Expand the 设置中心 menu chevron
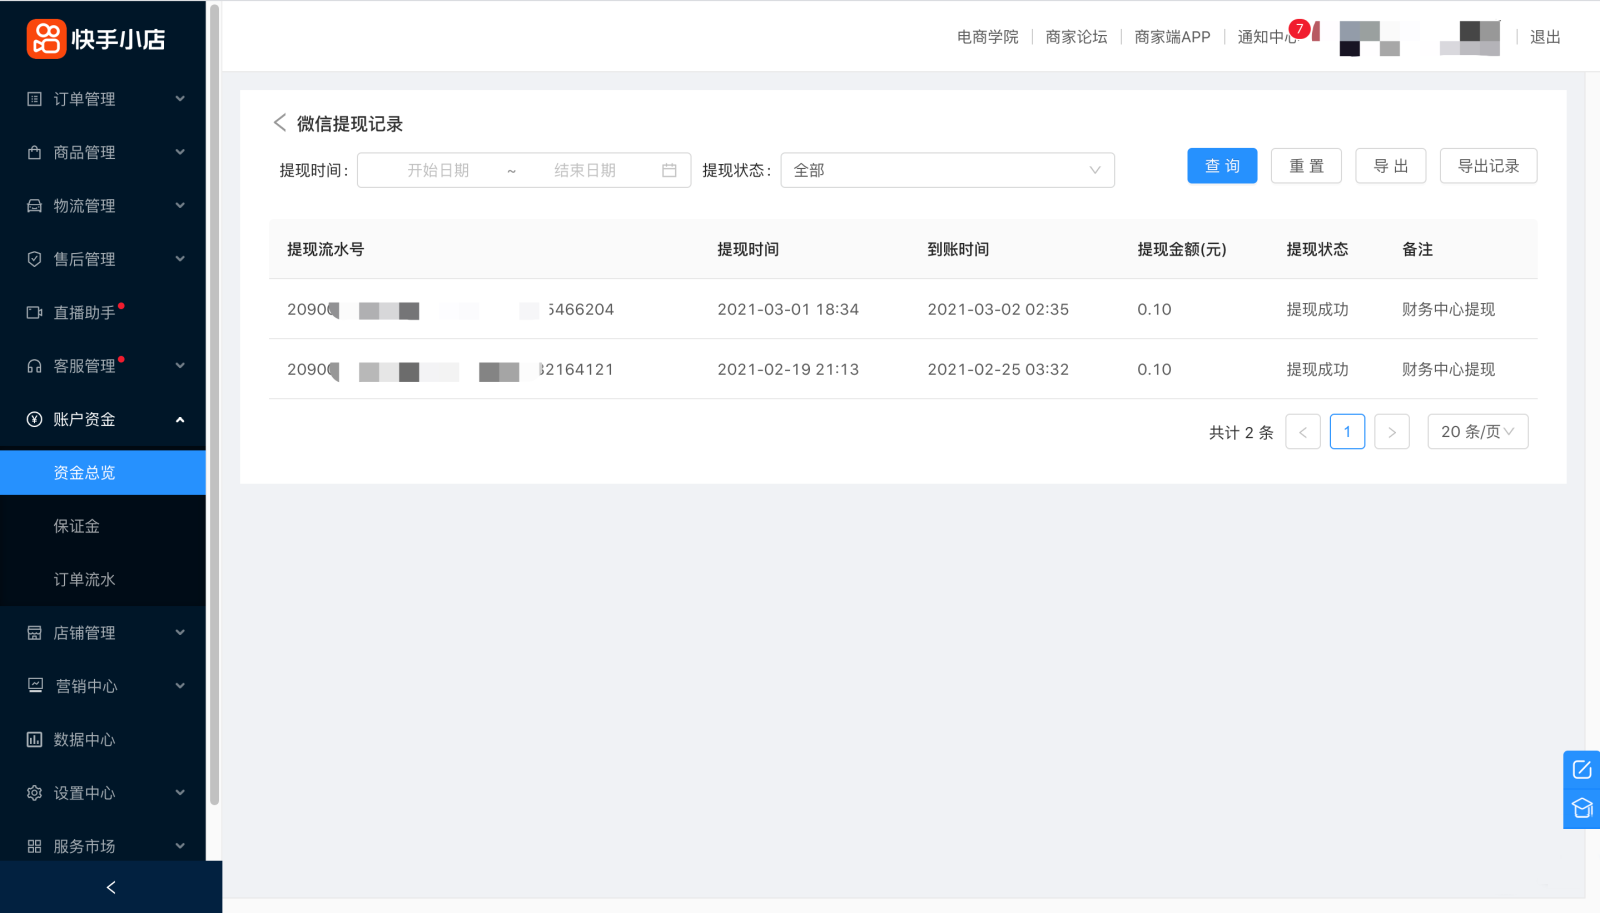The width and height of the screenshot is (1600, 913). tap(180, 793)
